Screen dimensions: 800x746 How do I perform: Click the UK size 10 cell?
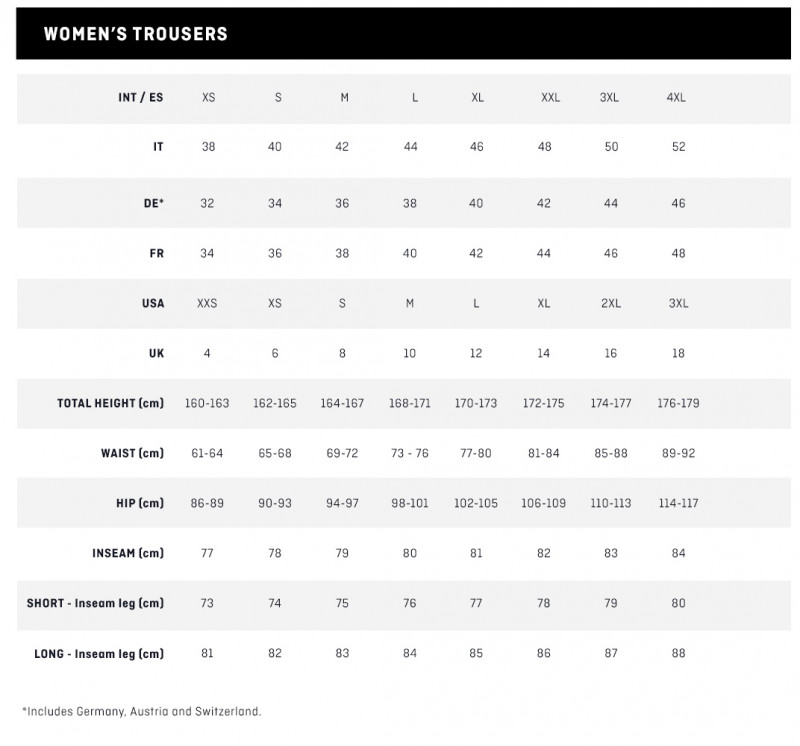(x=409, y=353)
